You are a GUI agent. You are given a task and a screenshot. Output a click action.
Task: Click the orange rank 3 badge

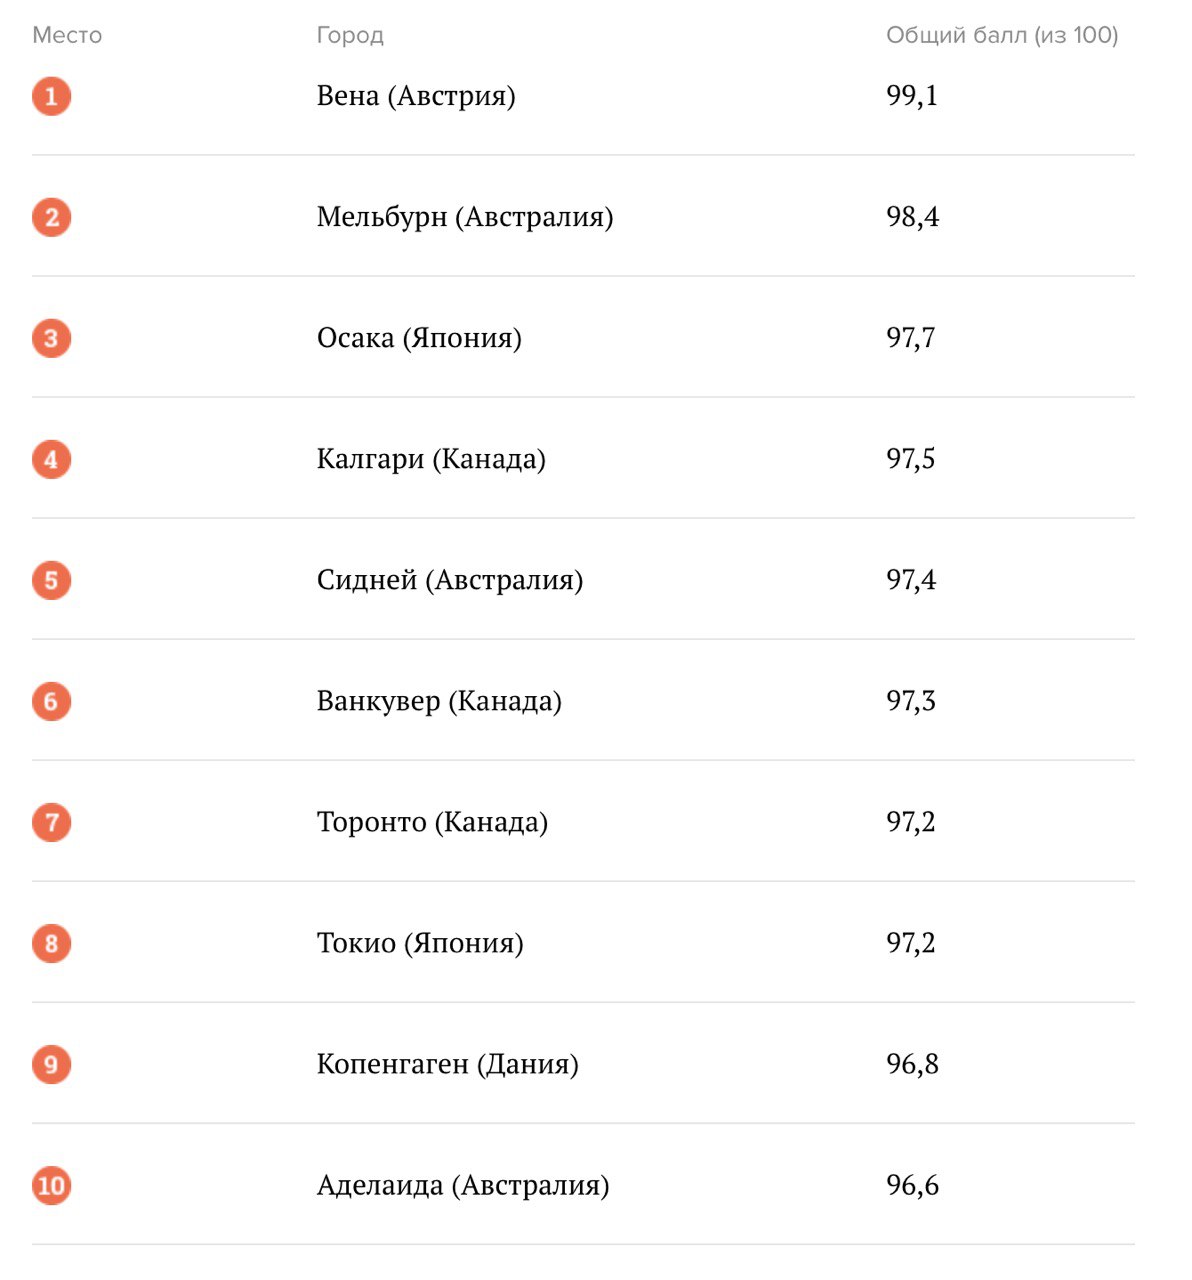pyautogui.click(x=51, y=338)
